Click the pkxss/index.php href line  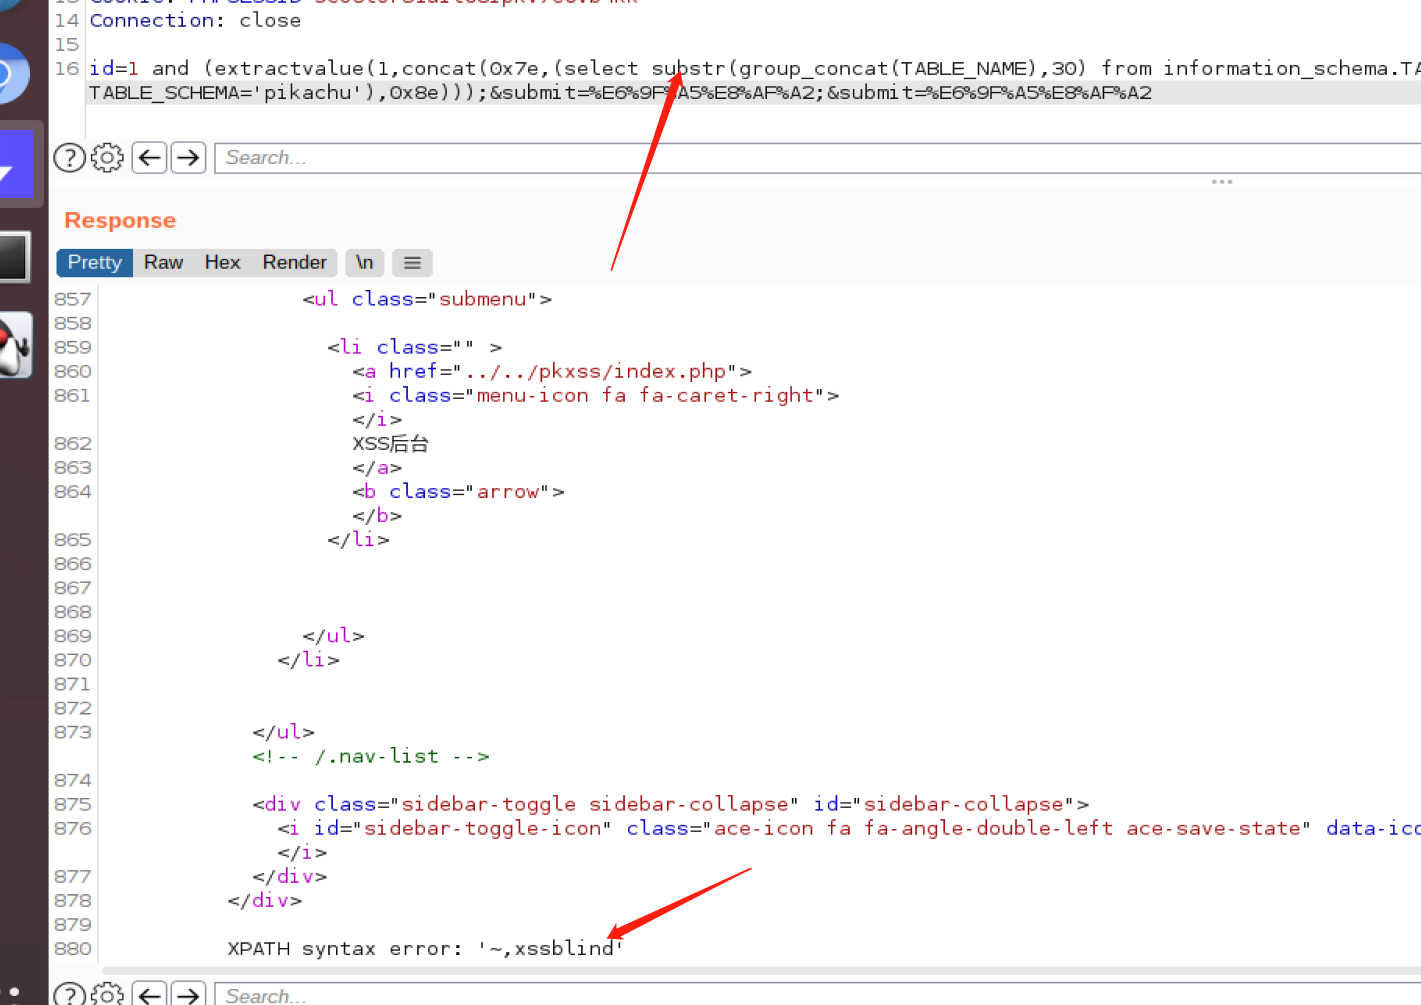pos(552,371)
